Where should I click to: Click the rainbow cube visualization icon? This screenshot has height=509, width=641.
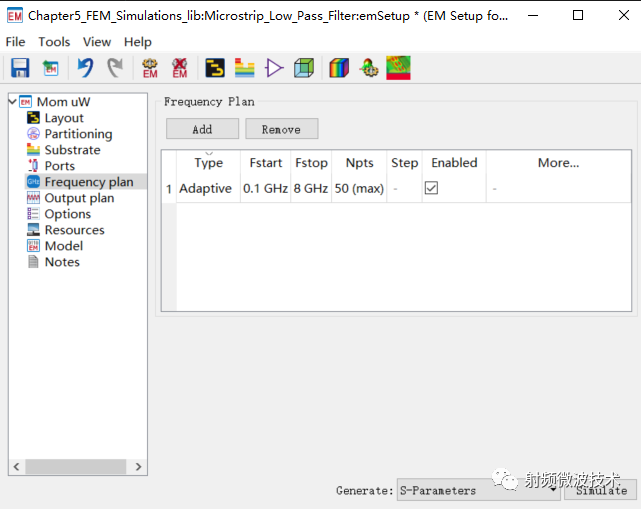click(339, 68)
